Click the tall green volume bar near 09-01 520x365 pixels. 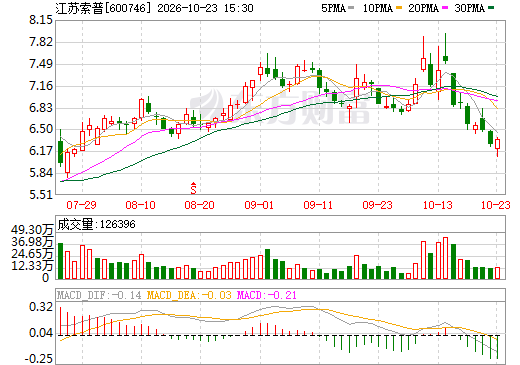[x=267, y=264]
